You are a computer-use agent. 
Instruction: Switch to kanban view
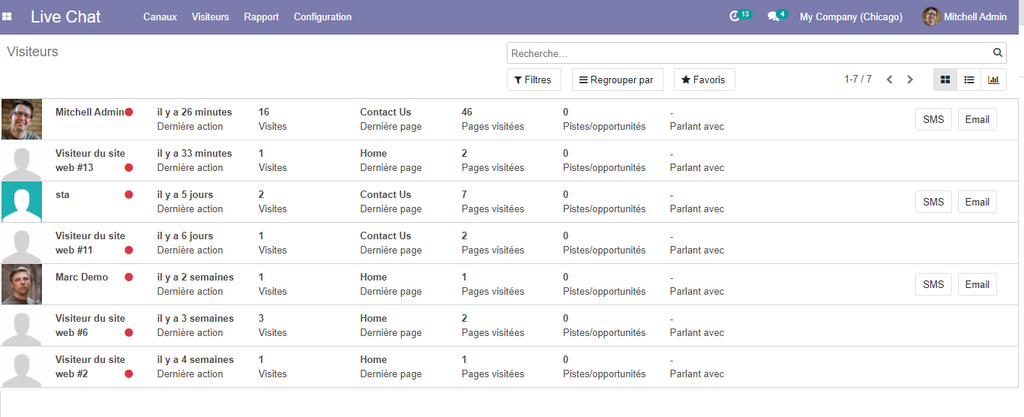943,80
